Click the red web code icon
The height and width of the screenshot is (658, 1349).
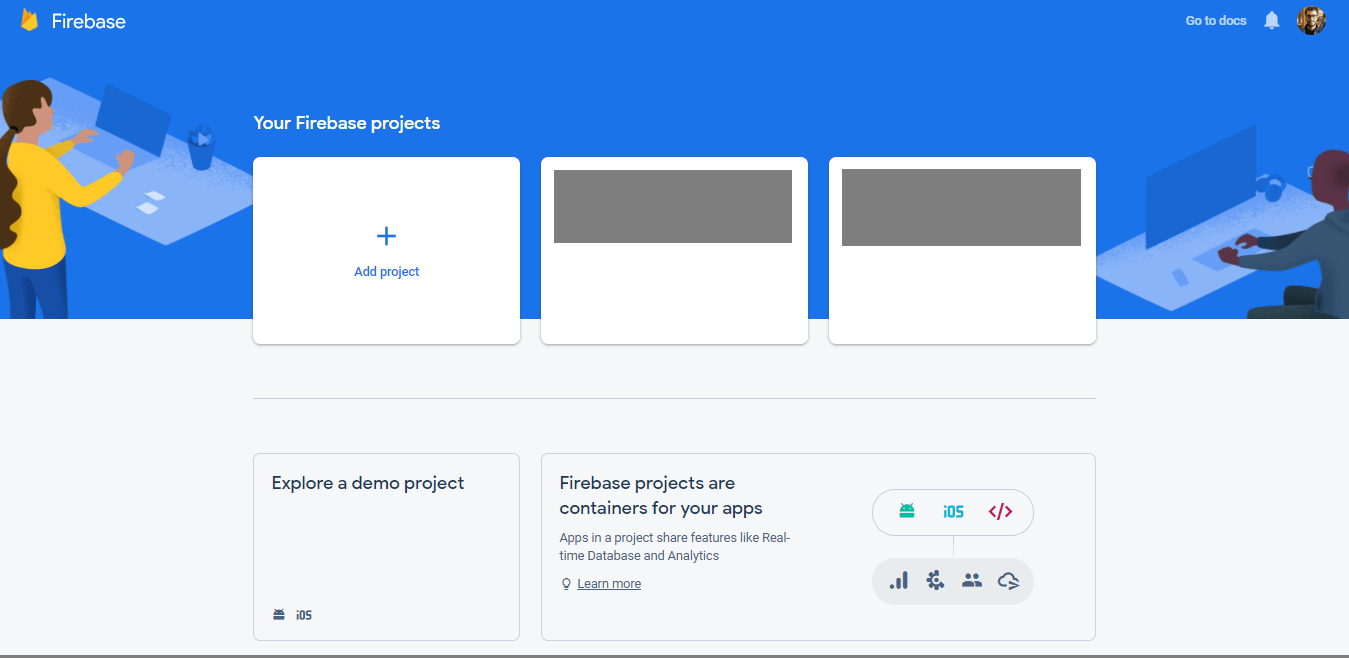[x=1000, y=512]
